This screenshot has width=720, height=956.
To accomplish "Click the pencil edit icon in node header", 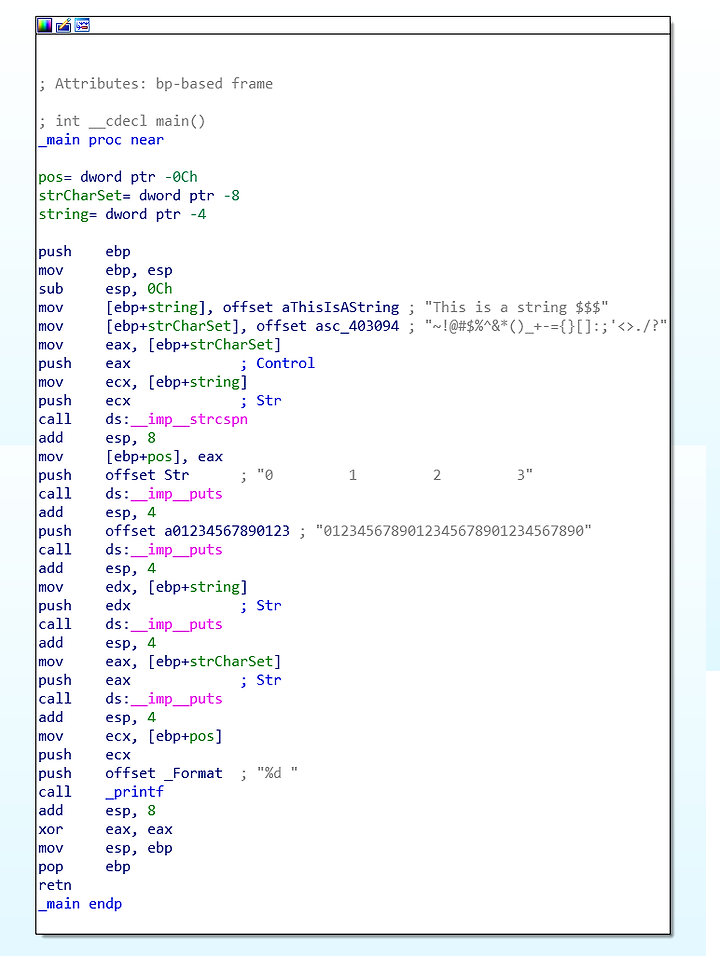I will [63, 25].
